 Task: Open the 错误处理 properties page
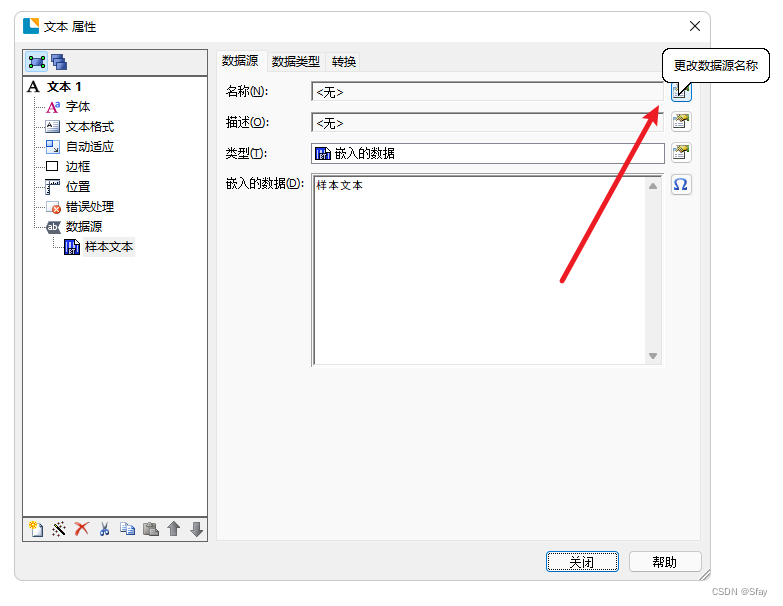pos(90,207)
